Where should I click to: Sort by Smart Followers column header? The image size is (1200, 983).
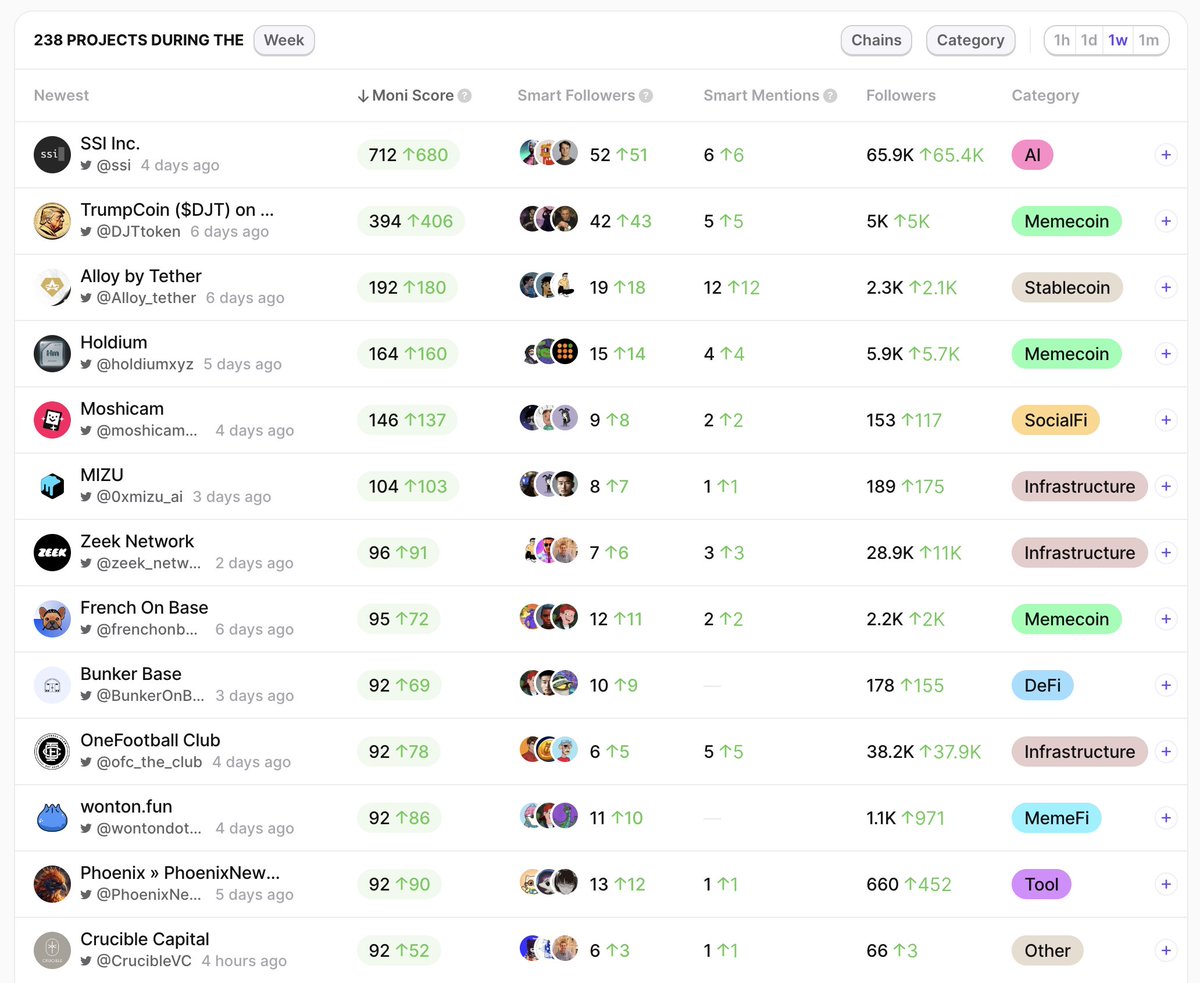tap(576, 96)
